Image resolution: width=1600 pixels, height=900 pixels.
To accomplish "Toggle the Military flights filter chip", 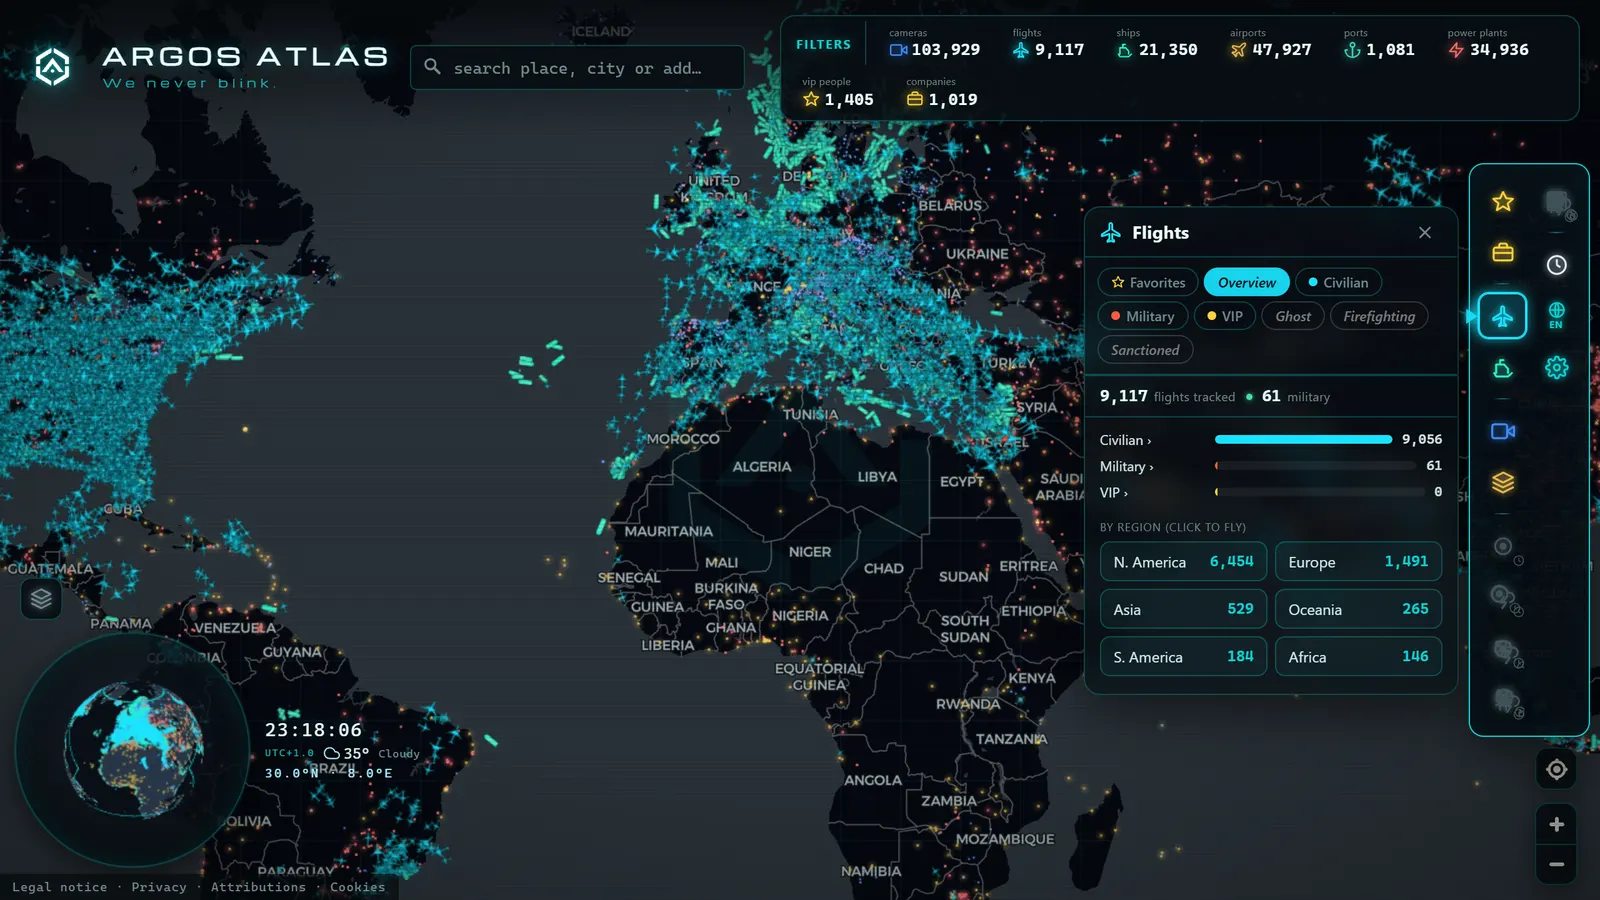I will (1143, 316).
